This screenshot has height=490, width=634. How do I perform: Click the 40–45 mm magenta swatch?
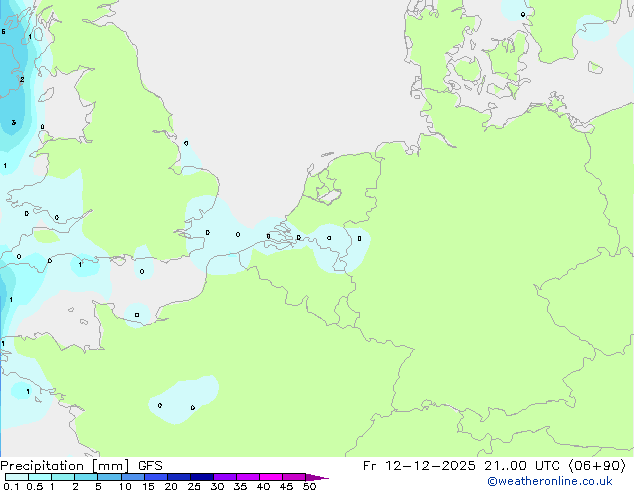pyautogui.click(x=271, y=477)
